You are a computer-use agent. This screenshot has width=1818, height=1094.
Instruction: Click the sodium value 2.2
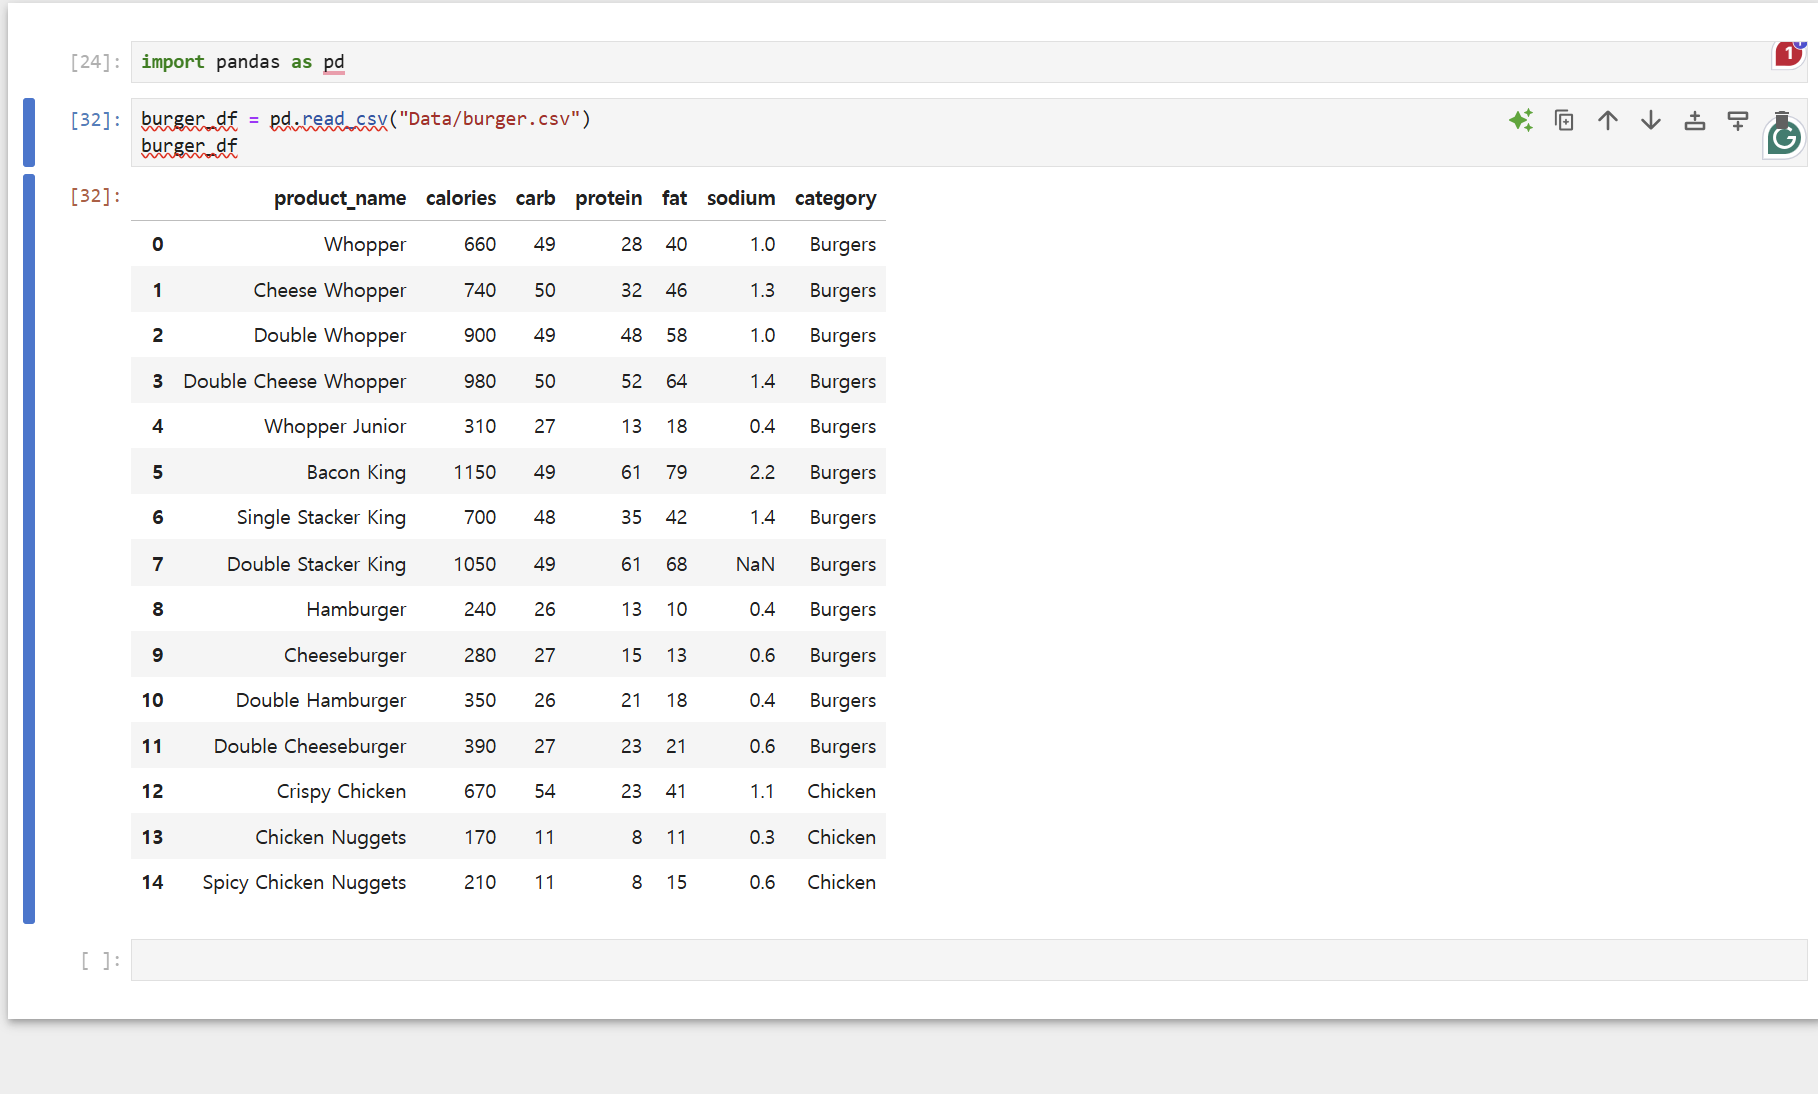click(x=762, y=472)
